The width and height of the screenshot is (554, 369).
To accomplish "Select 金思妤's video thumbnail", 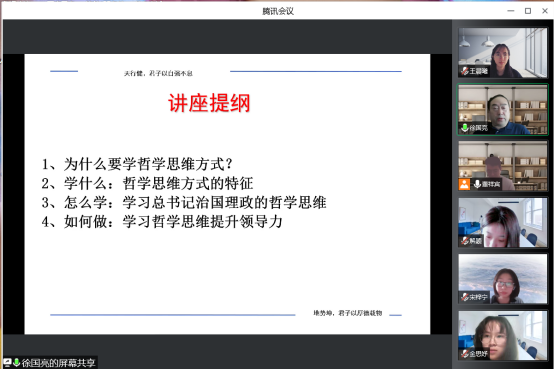I will coord(502,335).
